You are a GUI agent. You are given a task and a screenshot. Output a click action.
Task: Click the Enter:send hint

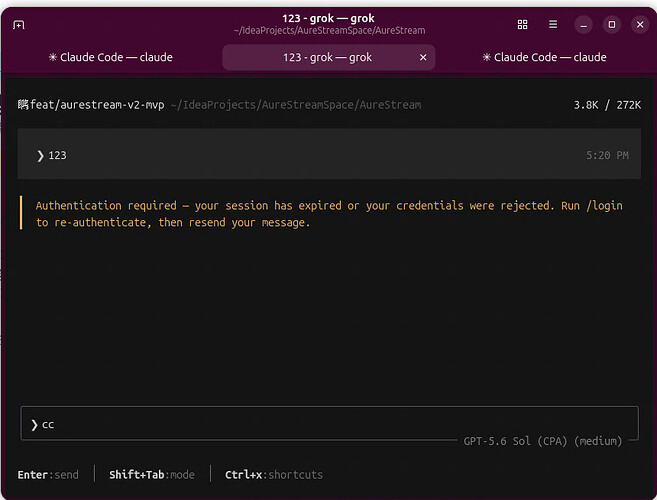48,474
